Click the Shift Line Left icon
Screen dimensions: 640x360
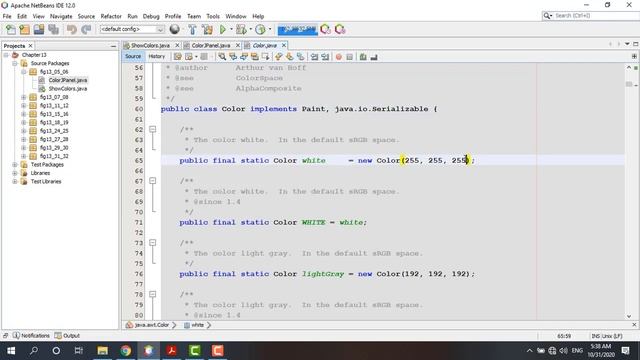pyautogui.click(x=314, y=57)
